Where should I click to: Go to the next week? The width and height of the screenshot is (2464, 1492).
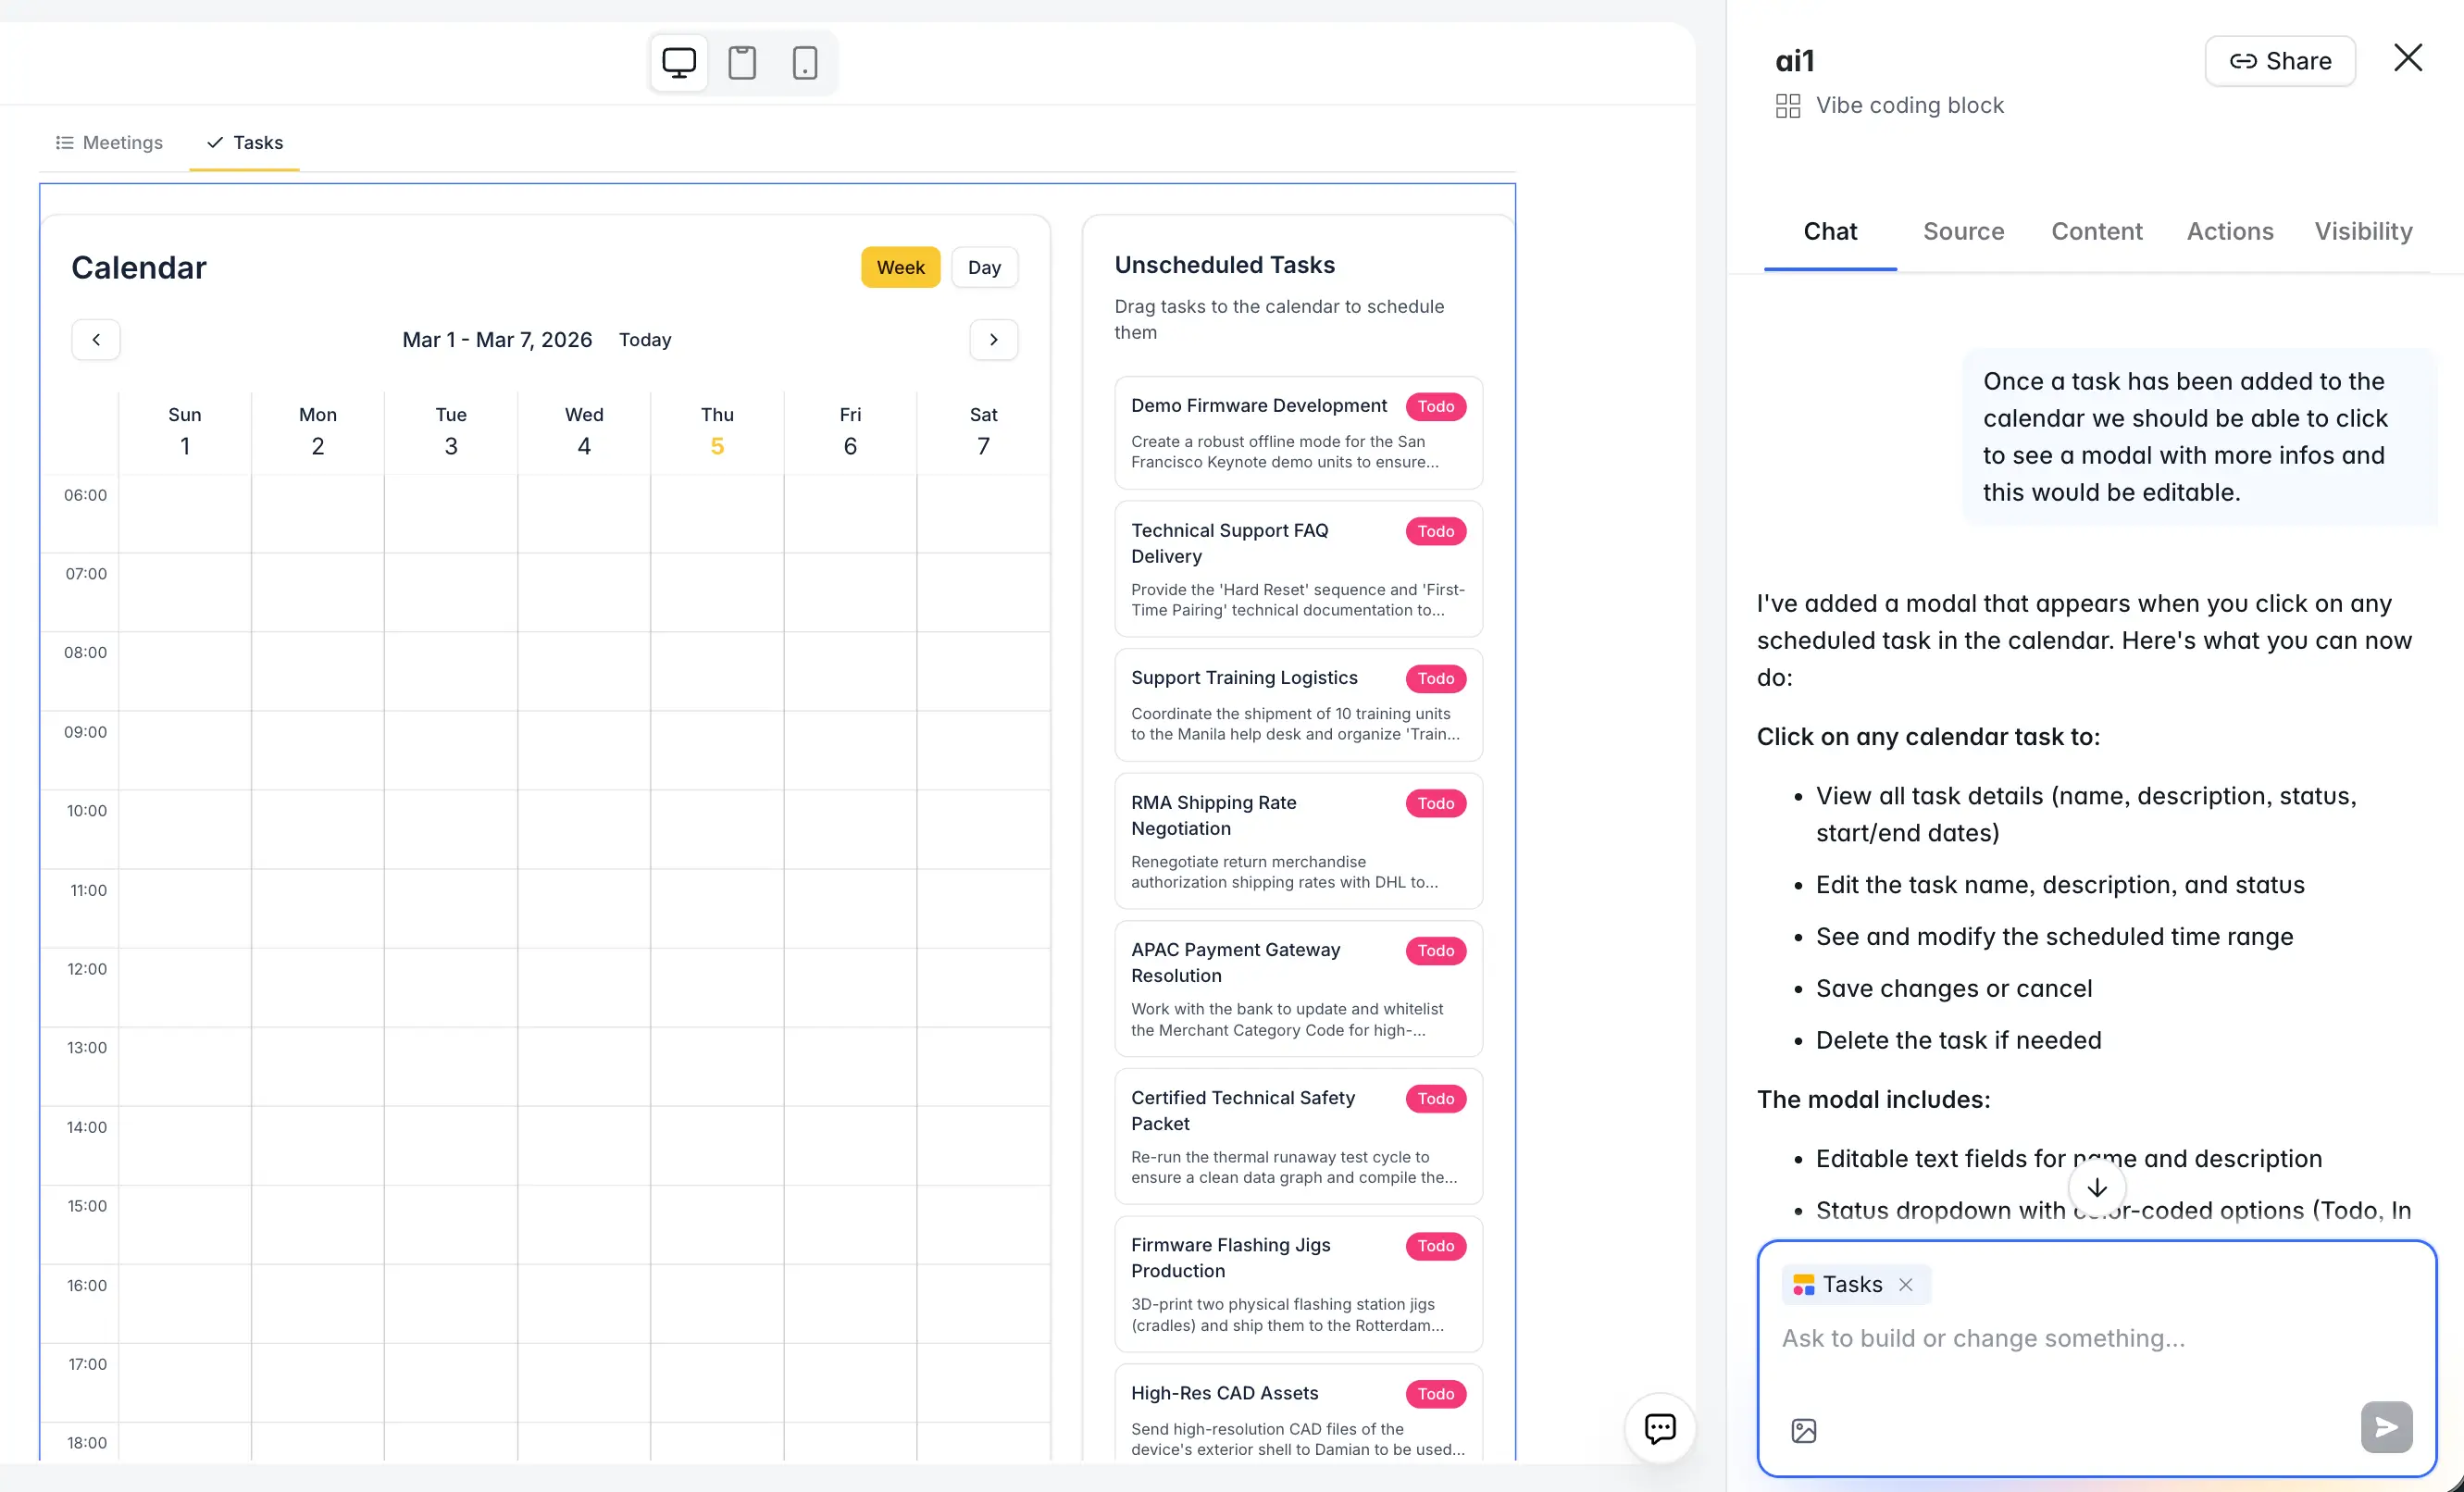click(x=993, y=339)
